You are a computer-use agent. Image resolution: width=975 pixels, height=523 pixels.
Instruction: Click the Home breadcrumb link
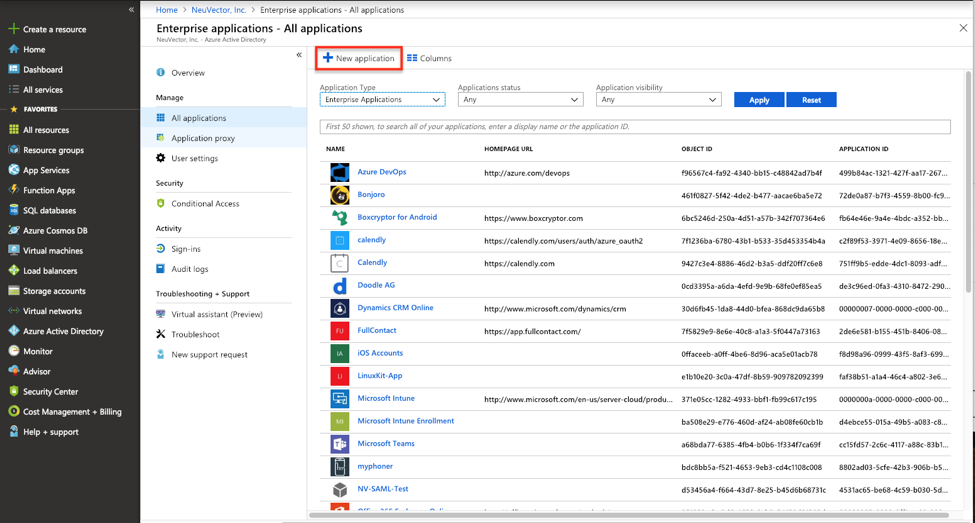[167, 10]
